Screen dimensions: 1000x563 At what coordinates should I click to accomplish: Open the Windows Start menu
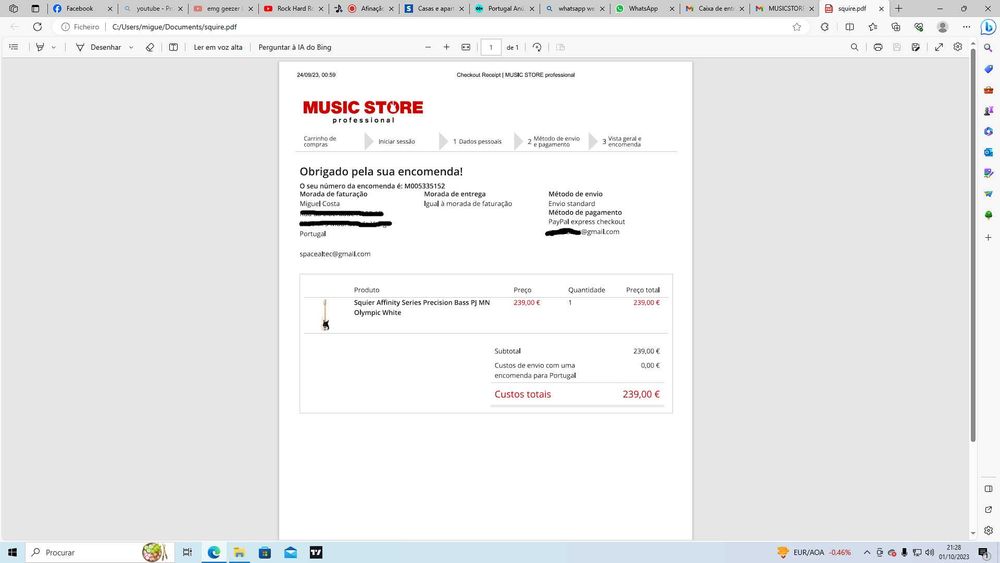coord(12,552)
